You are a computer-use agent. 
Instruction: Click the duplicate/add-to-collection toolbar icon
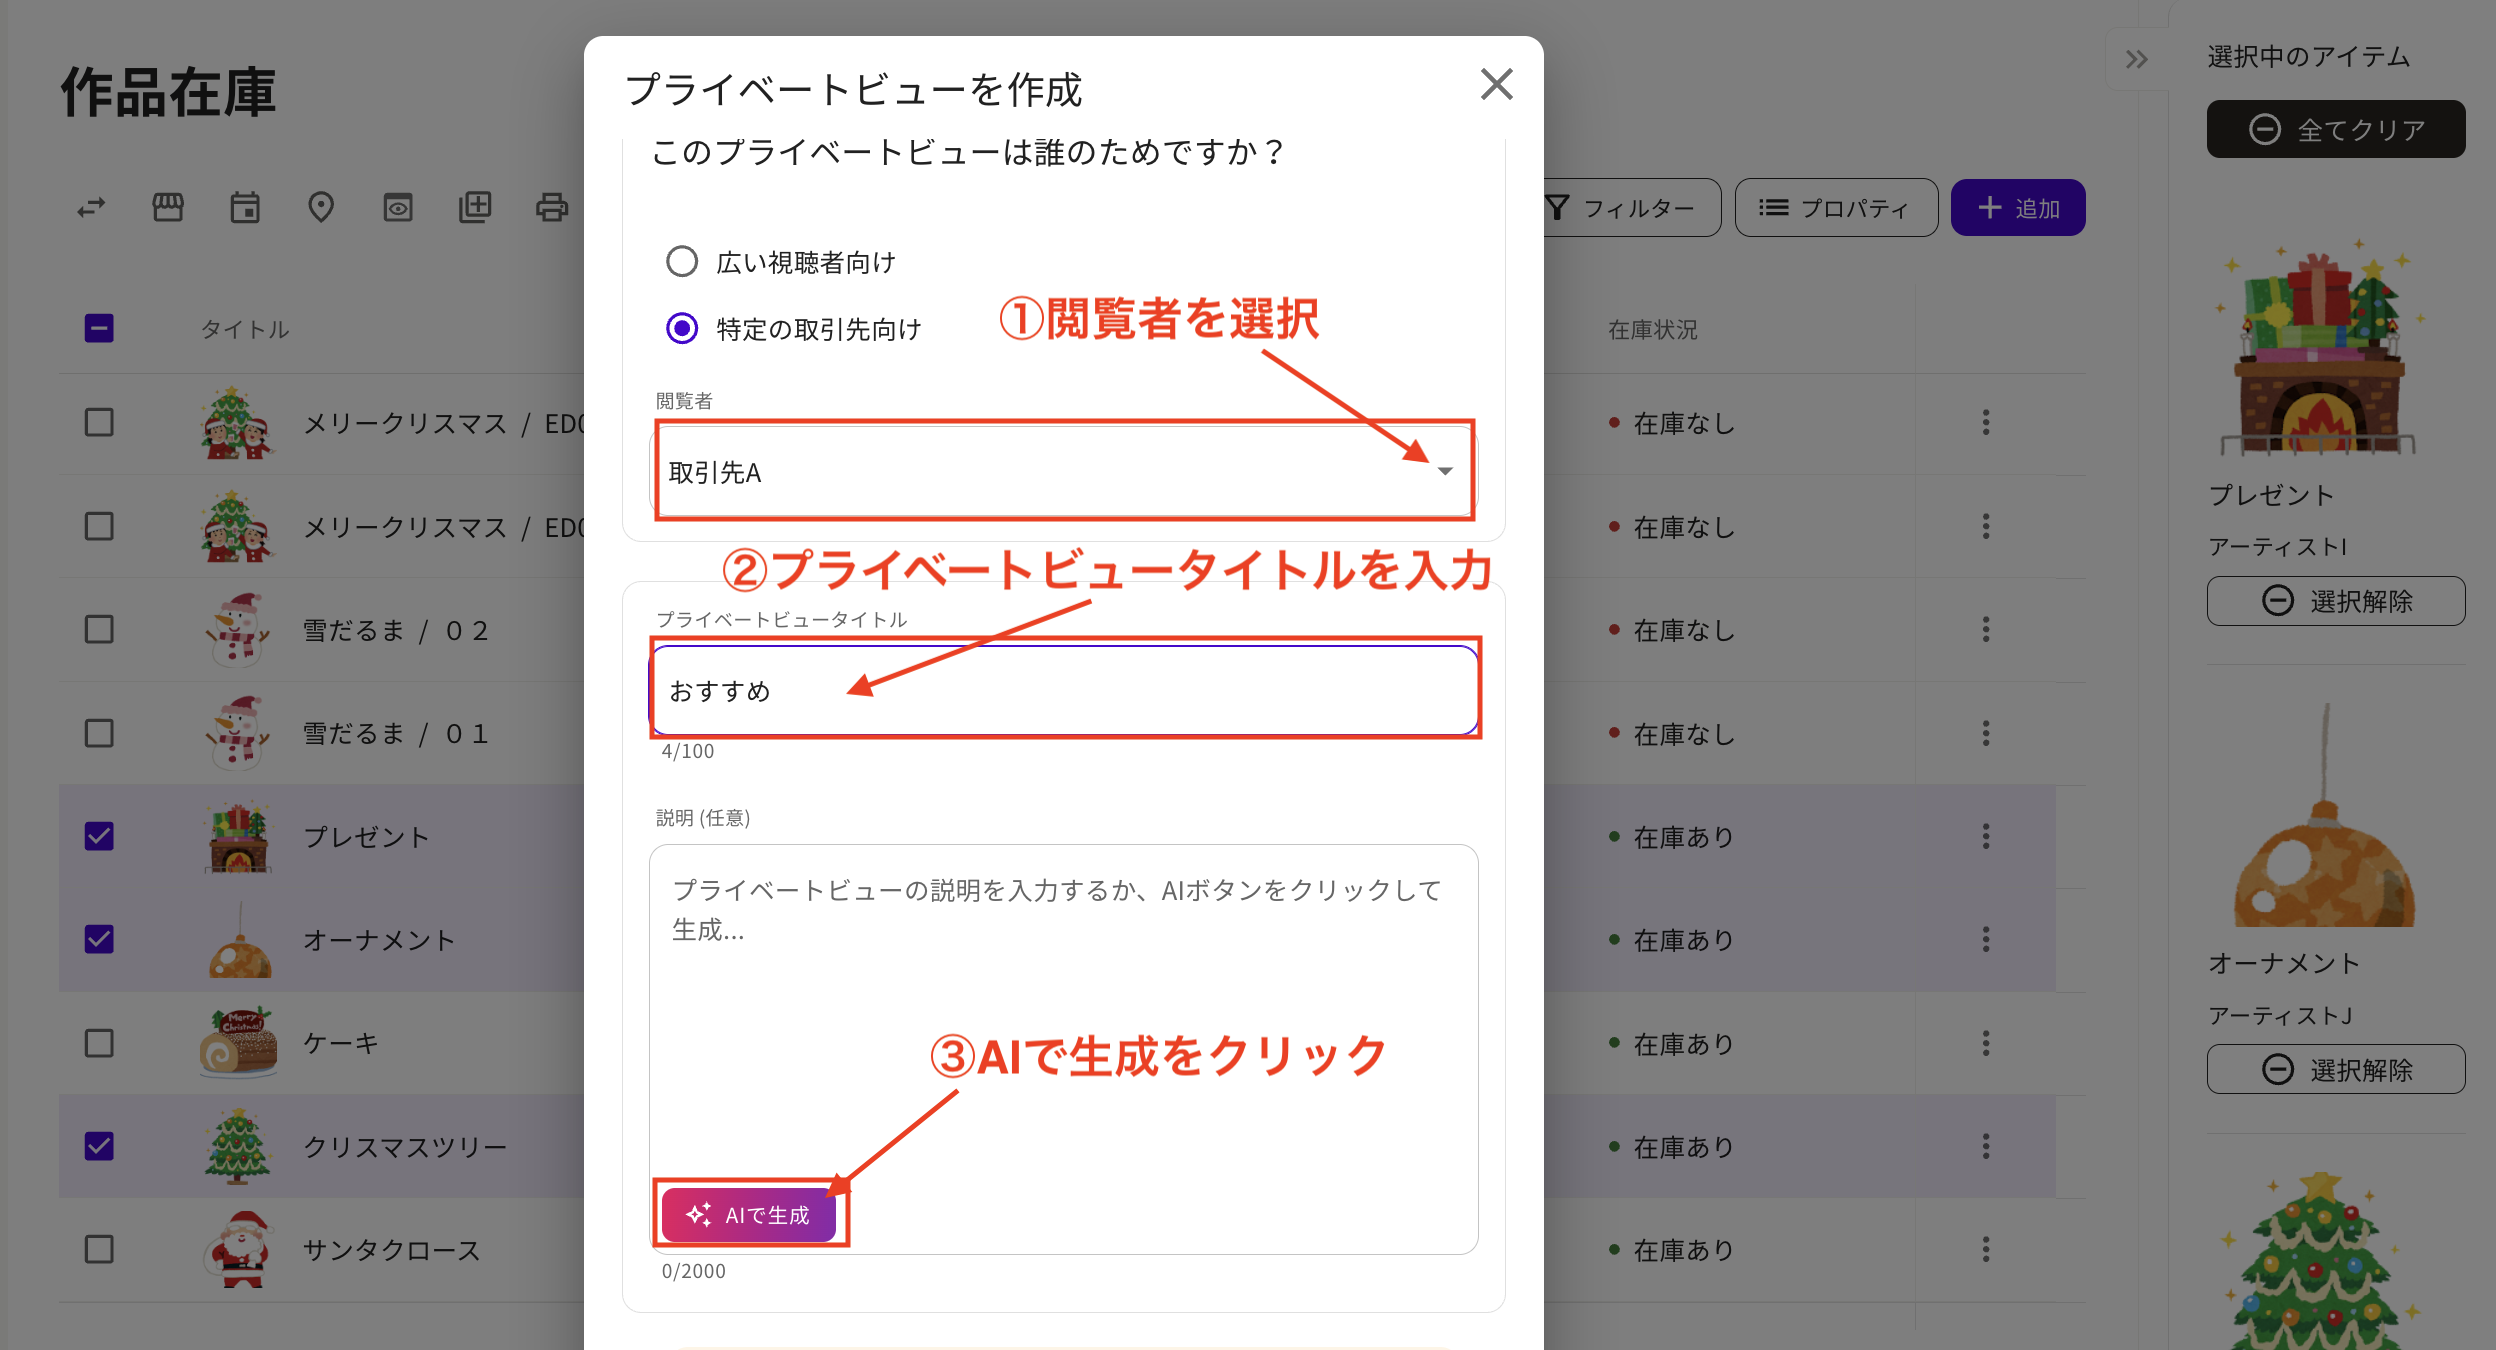475,207
